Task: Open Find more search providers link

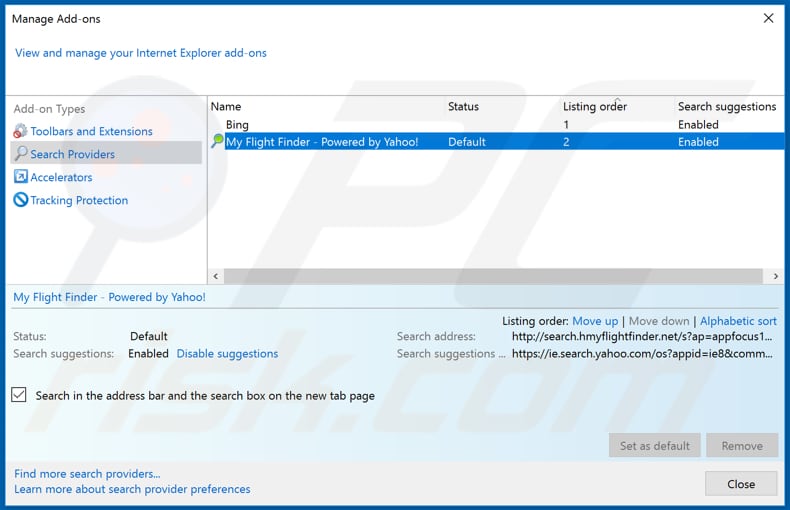Action: [87, 474]
